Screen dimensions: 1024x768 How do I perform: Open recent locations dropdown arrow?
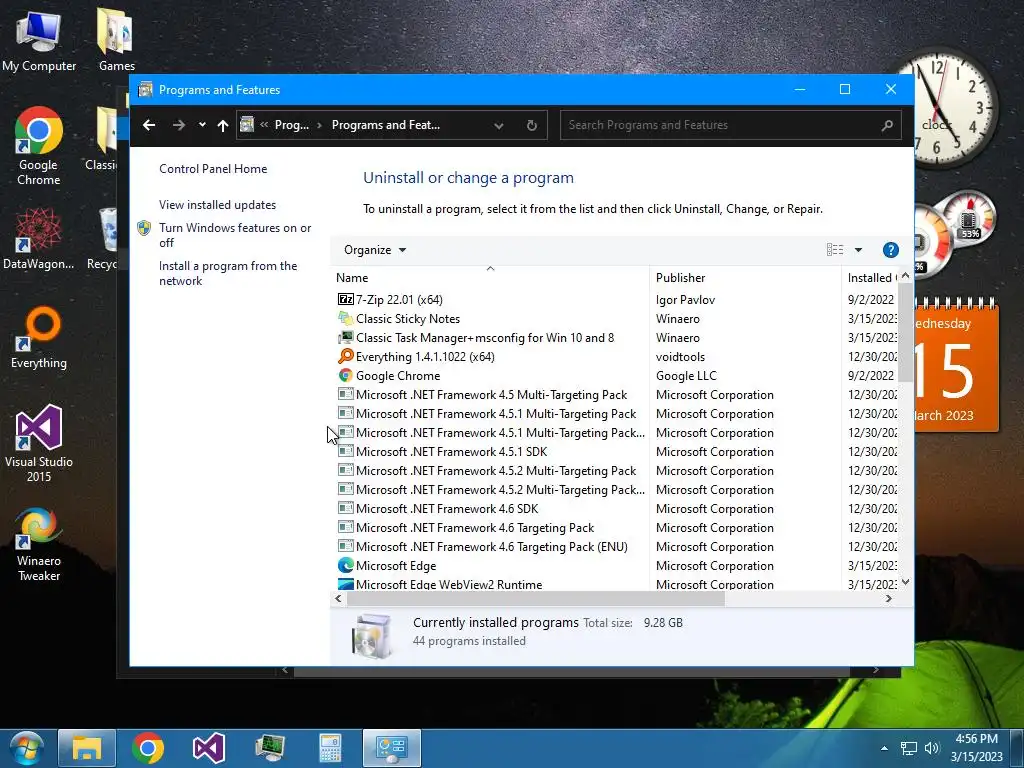(202, 125)
